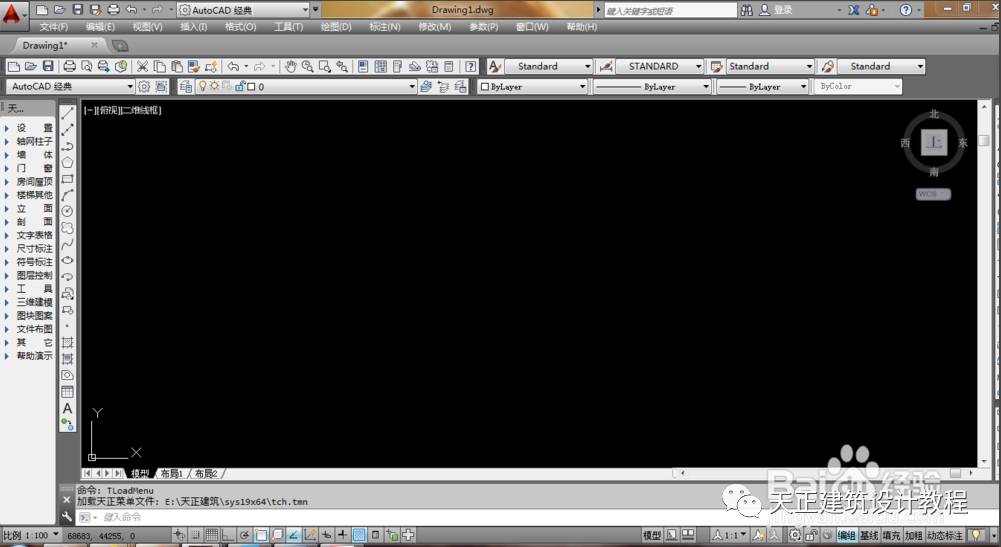Click the Save icon in standard toolbar
1001x547 pixels.
[48, 66]
